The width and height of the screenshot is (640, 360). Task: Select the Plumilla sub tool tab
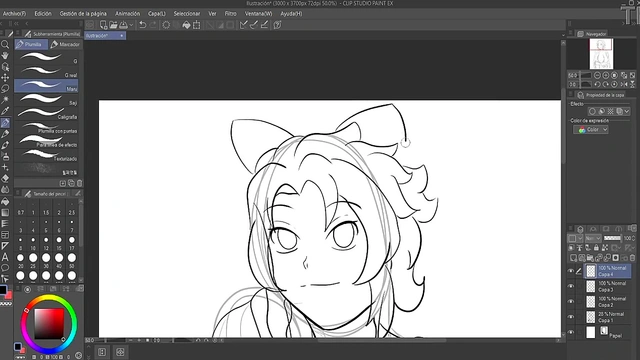point(31,44)
